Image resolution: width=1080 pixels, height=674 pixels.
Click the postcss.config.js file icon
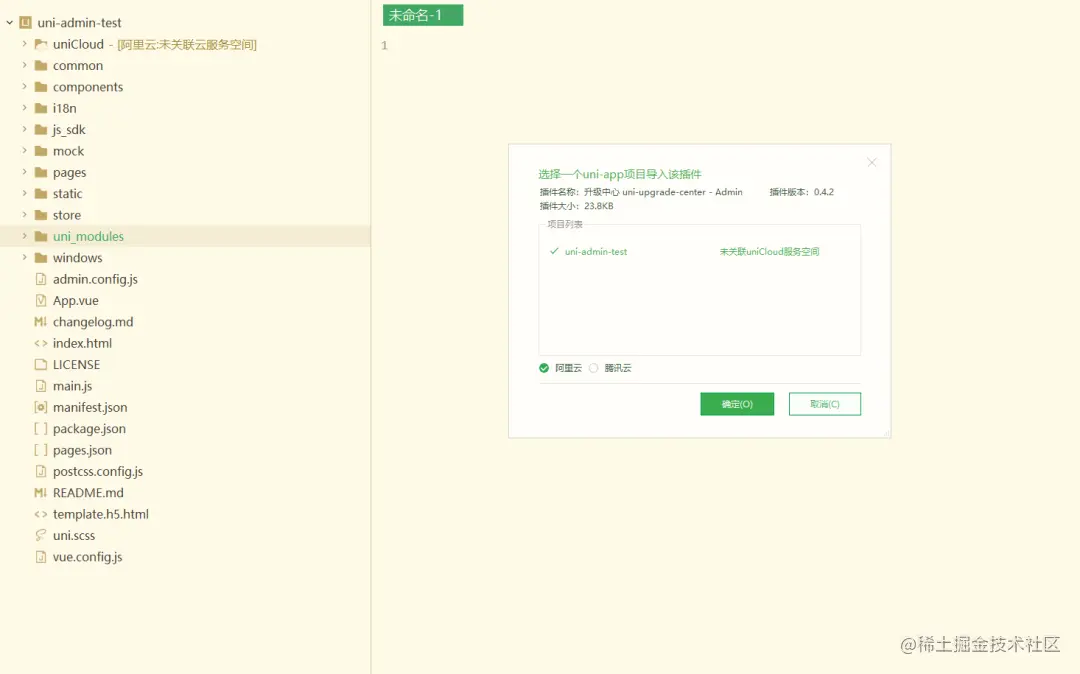(41, 471)
